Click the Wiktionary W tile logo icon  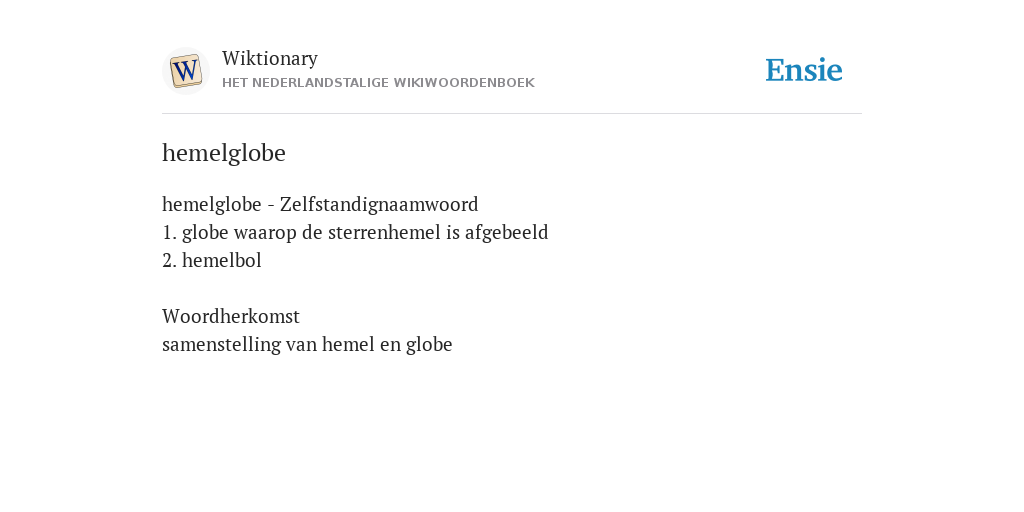[185, 71]
